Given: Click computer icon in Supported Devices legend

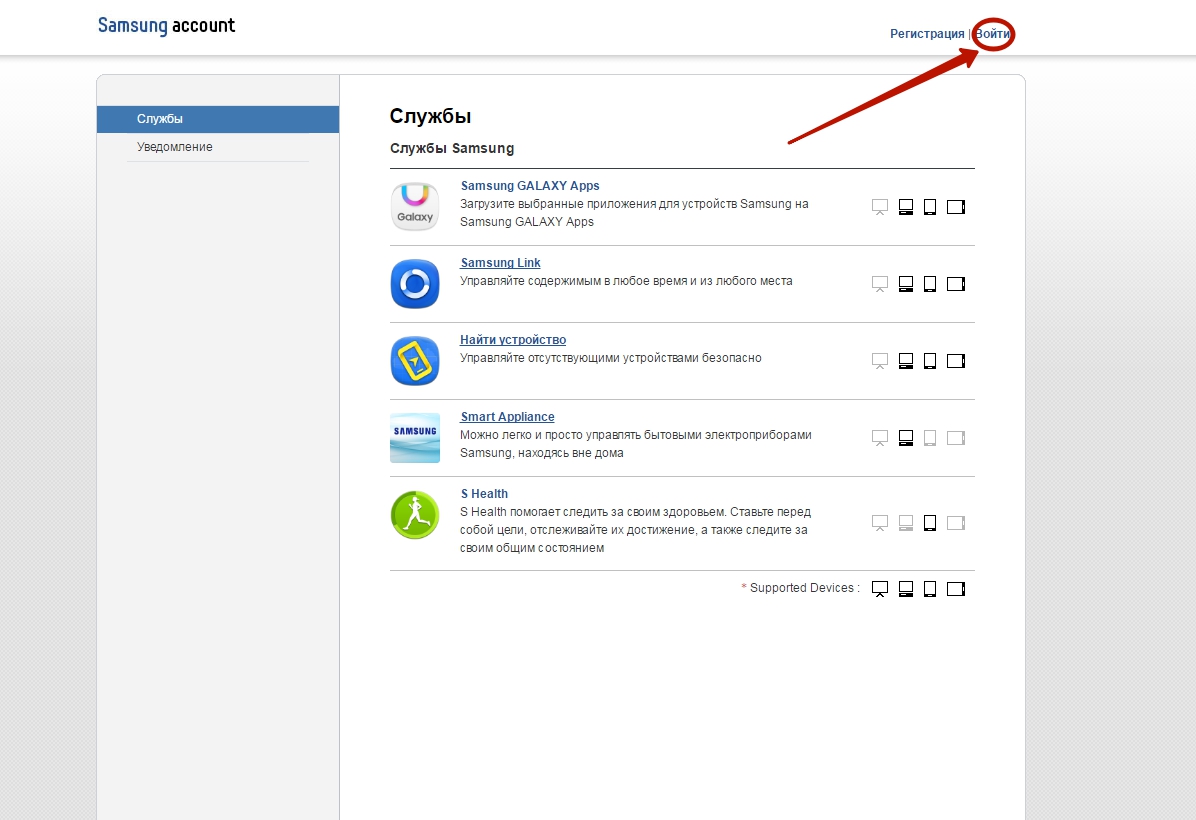Looking at the screenshot, I should click(x=906, y=589).
